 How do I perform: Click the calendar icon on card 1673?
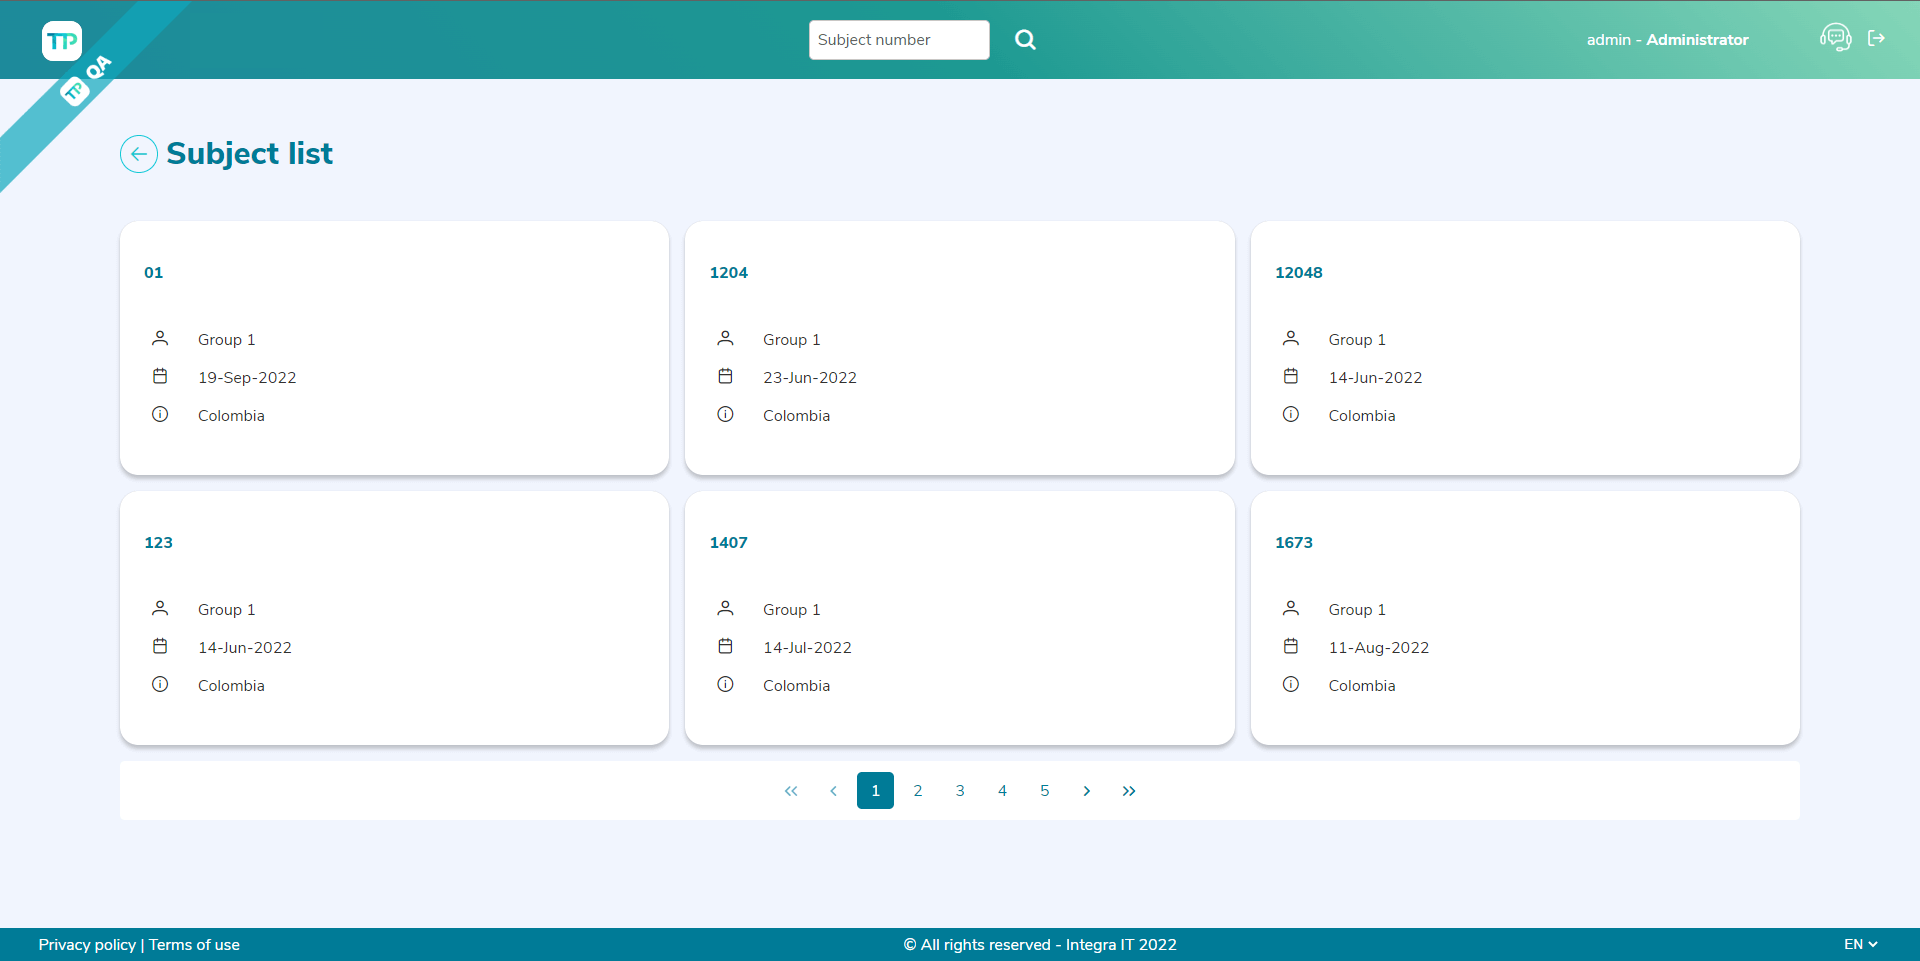[1291, 646]
